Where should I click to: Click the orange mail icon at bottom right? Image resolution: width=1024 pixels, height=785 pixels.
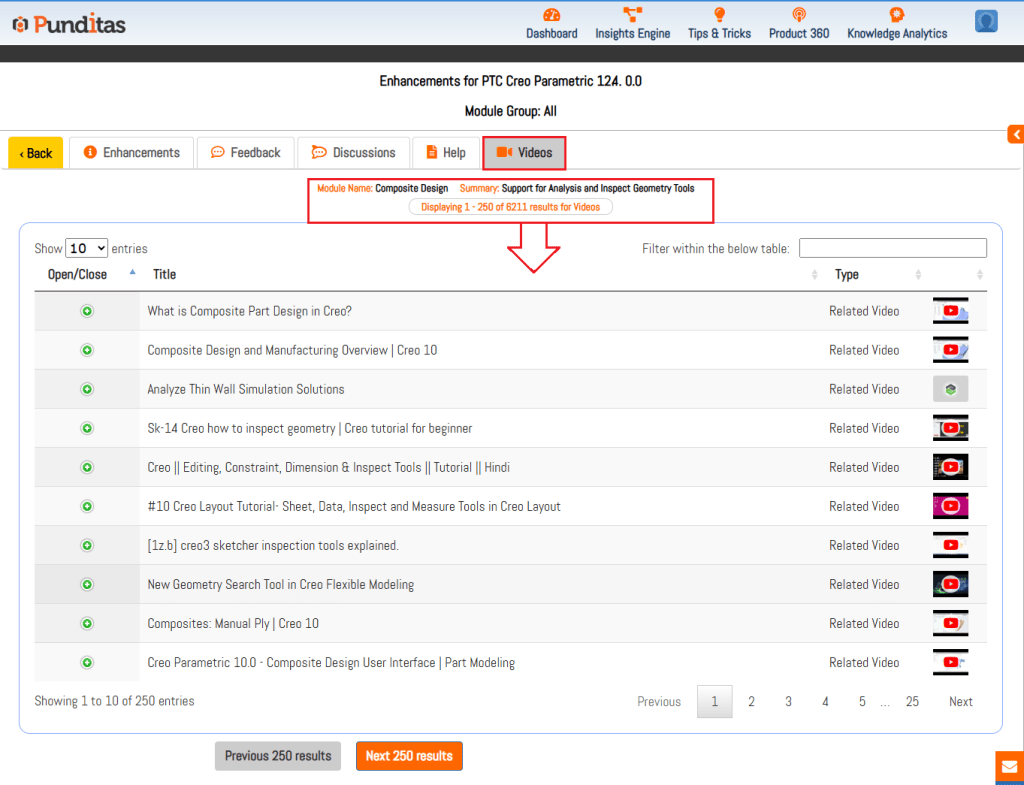(1009, 767)
